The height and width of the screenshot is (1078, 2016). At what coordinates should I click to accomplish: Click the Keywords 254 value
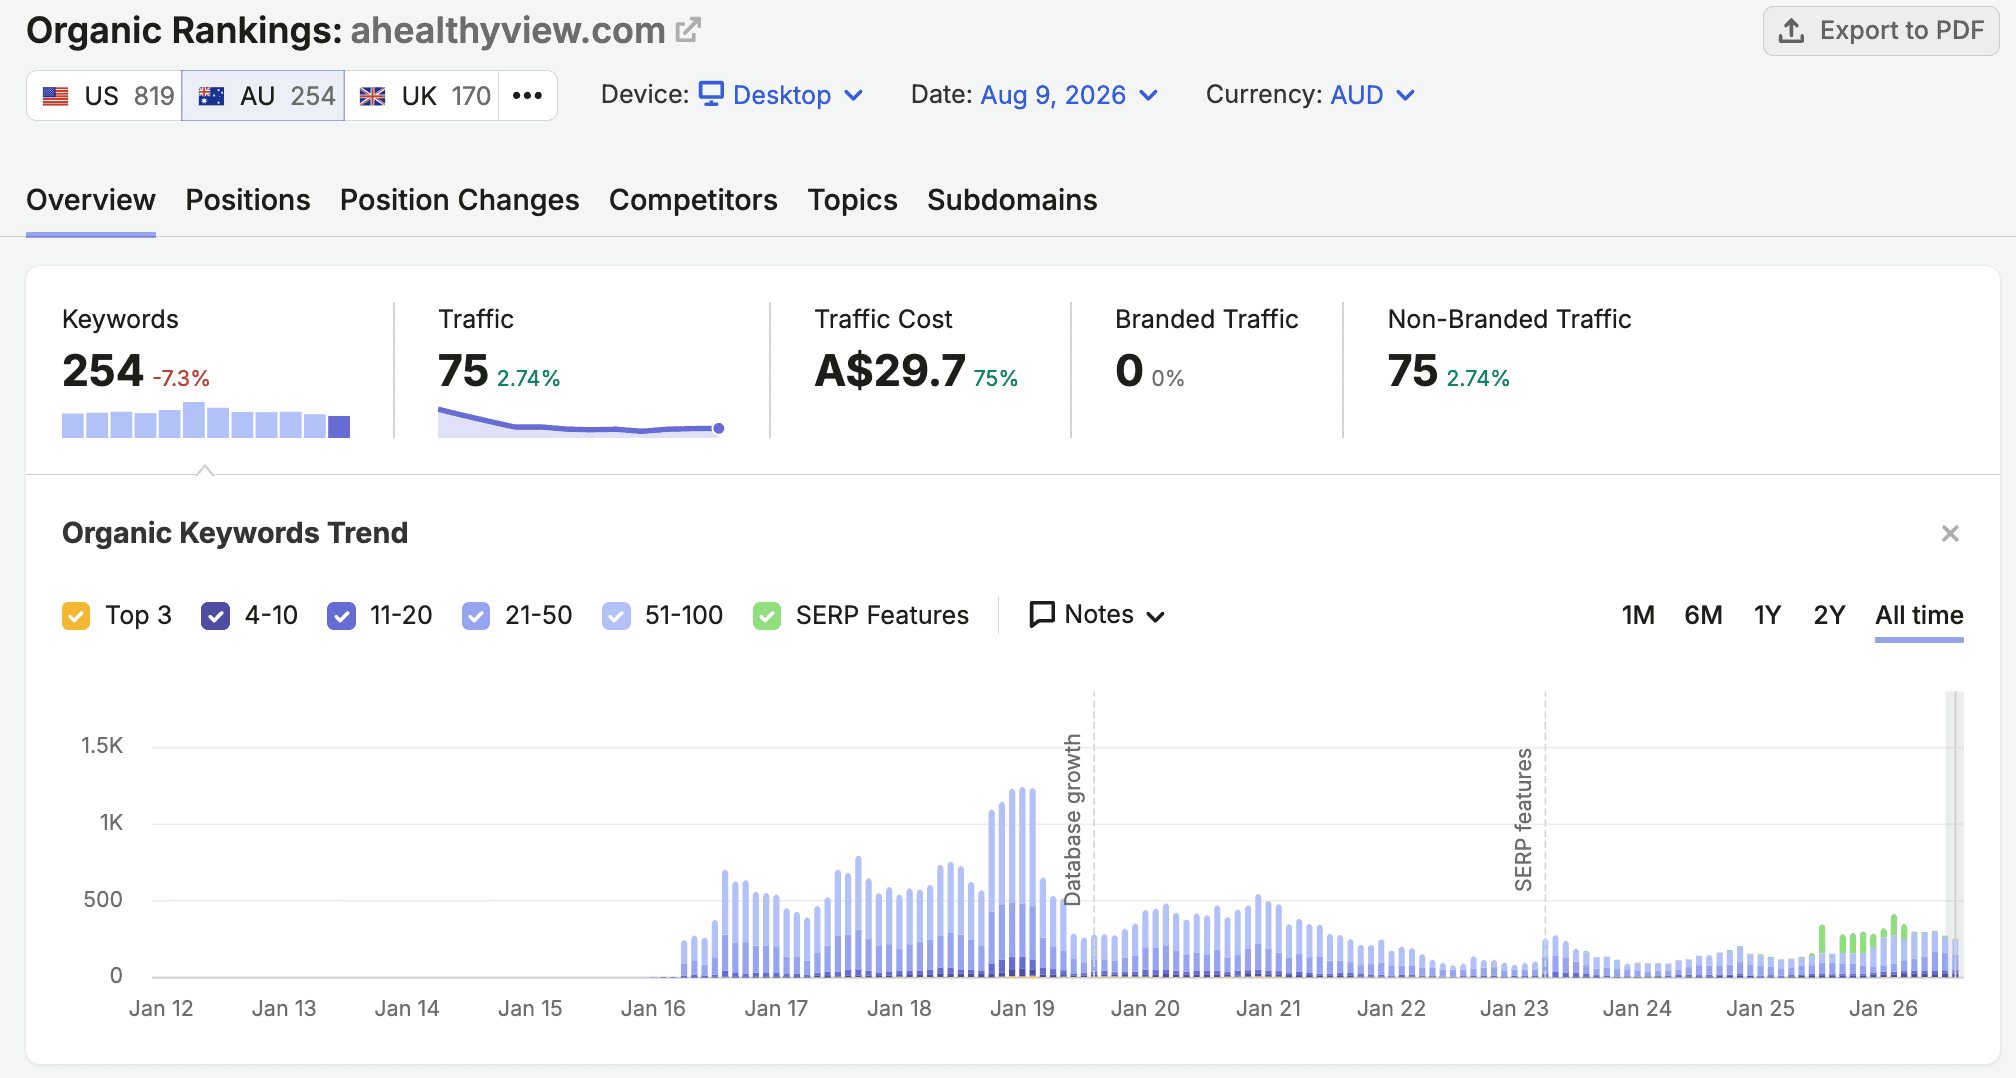(103, 371)
